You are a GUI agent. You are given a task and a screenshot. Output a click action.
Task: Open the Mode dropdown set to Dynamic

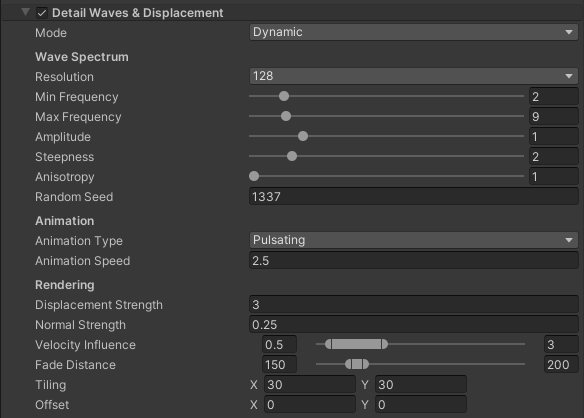pyautogui.click(x=413, y=32)
